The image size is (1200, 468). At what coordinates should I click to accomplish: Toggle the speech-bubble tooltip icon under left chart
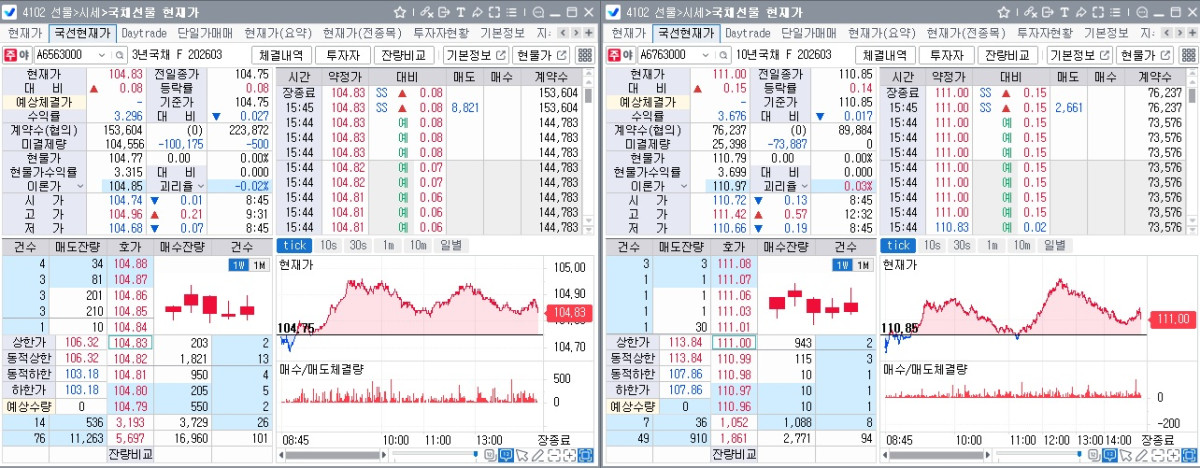click(x=505, y=455)
